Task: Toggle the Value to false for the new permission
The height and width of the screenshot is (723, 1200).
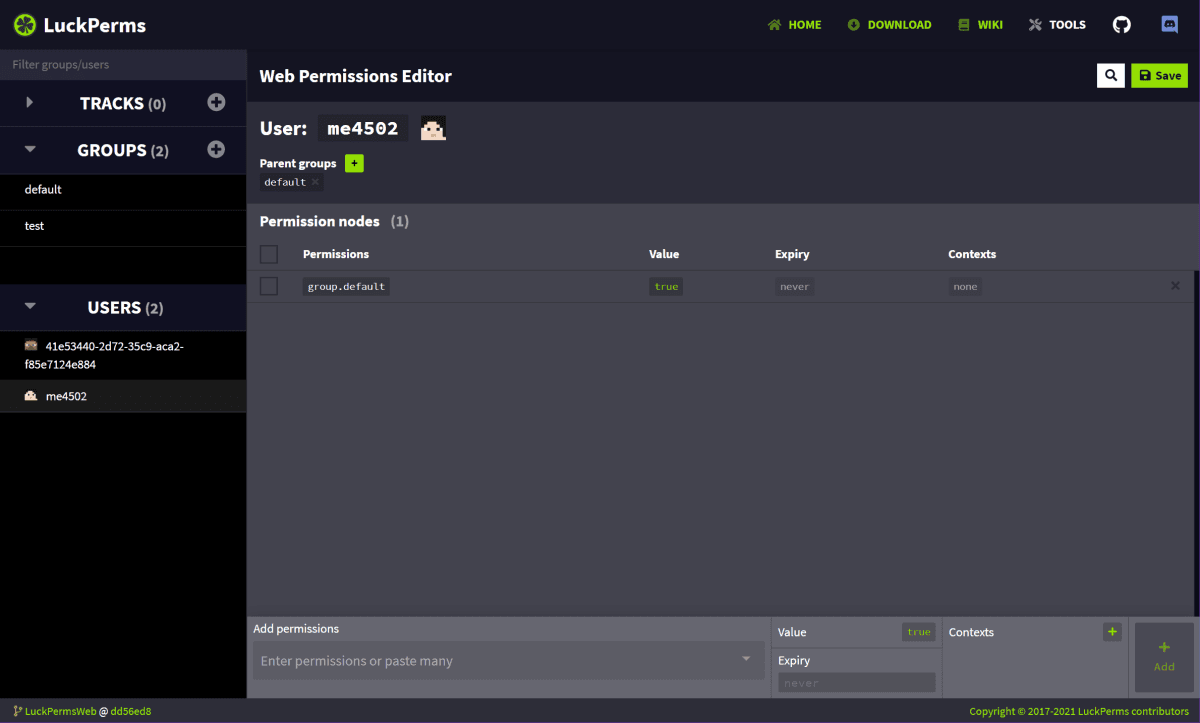Action: 918,632
